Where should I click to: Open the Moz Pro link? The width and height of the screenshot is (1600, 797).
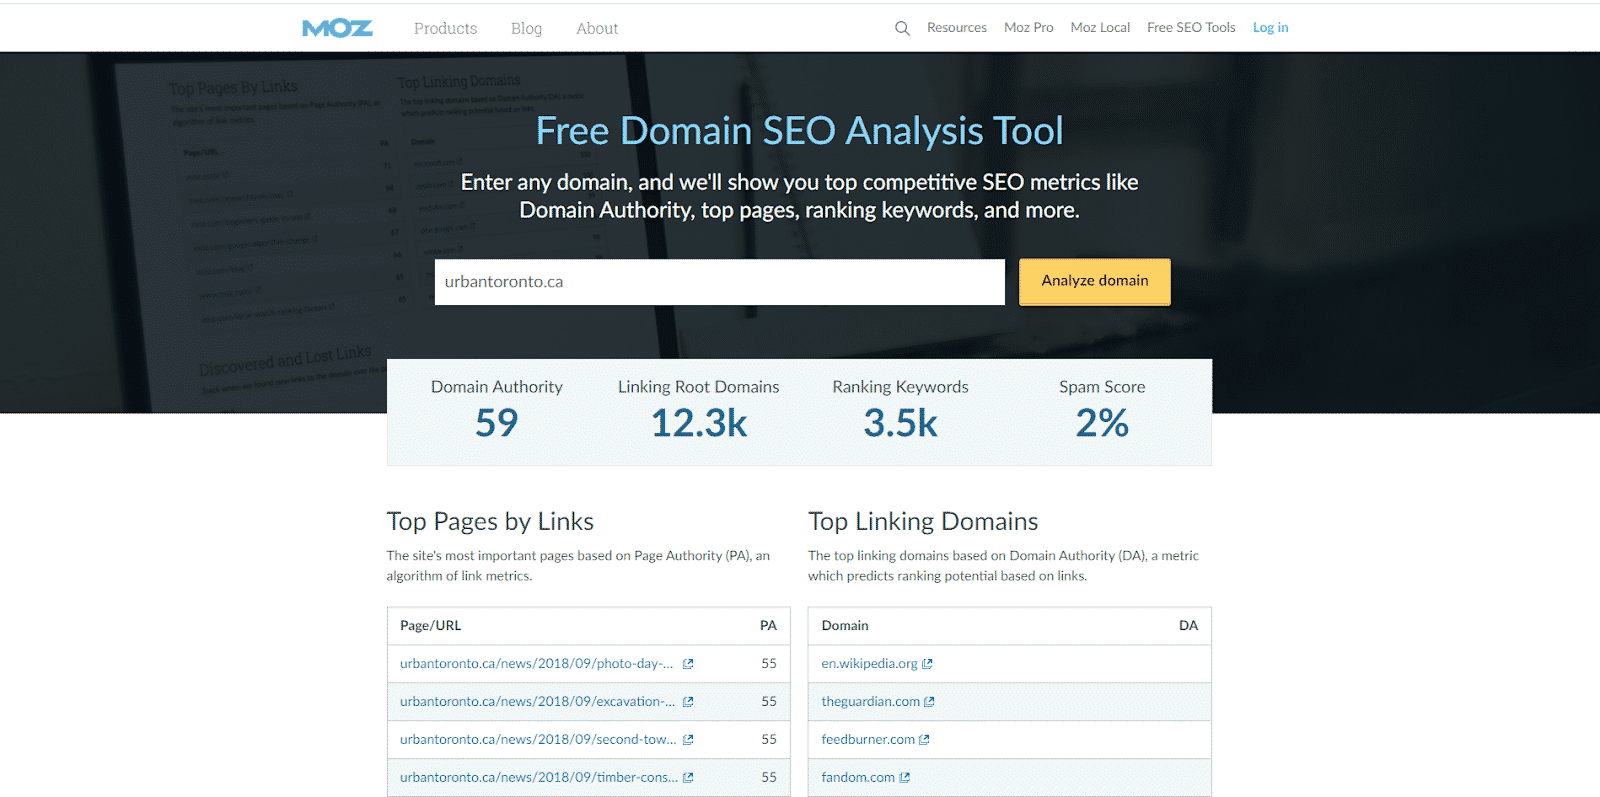(x=1028, y=27)
